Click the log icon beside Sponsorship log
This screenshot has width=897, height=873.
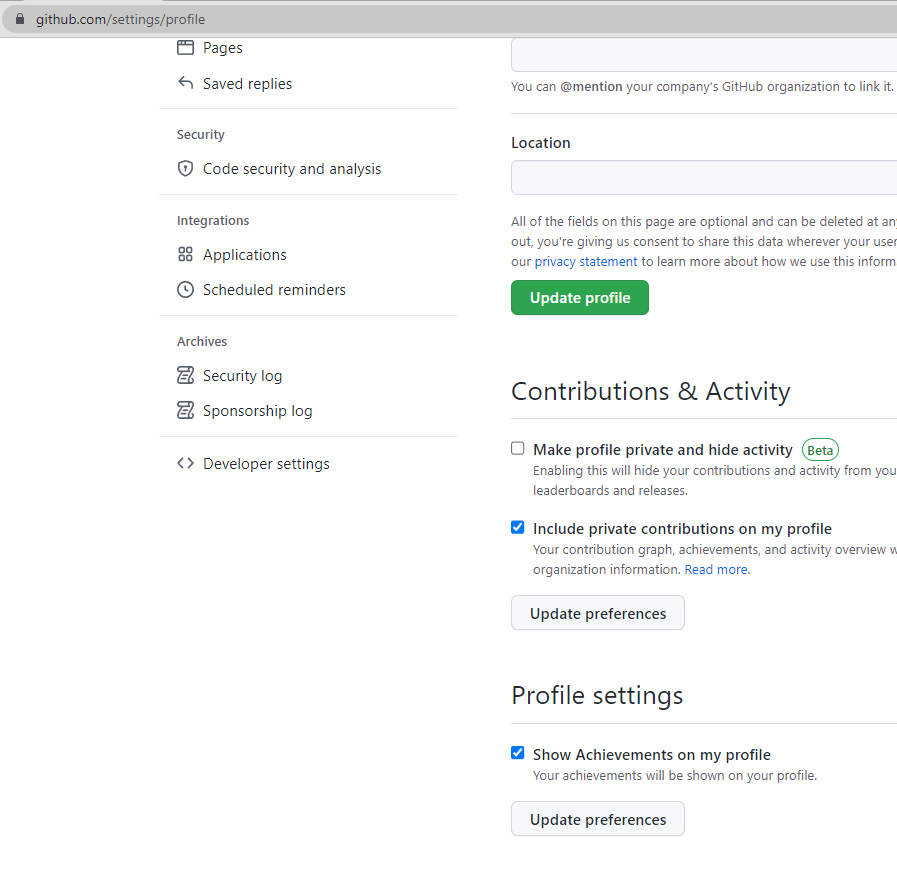[x=185, y=410]
